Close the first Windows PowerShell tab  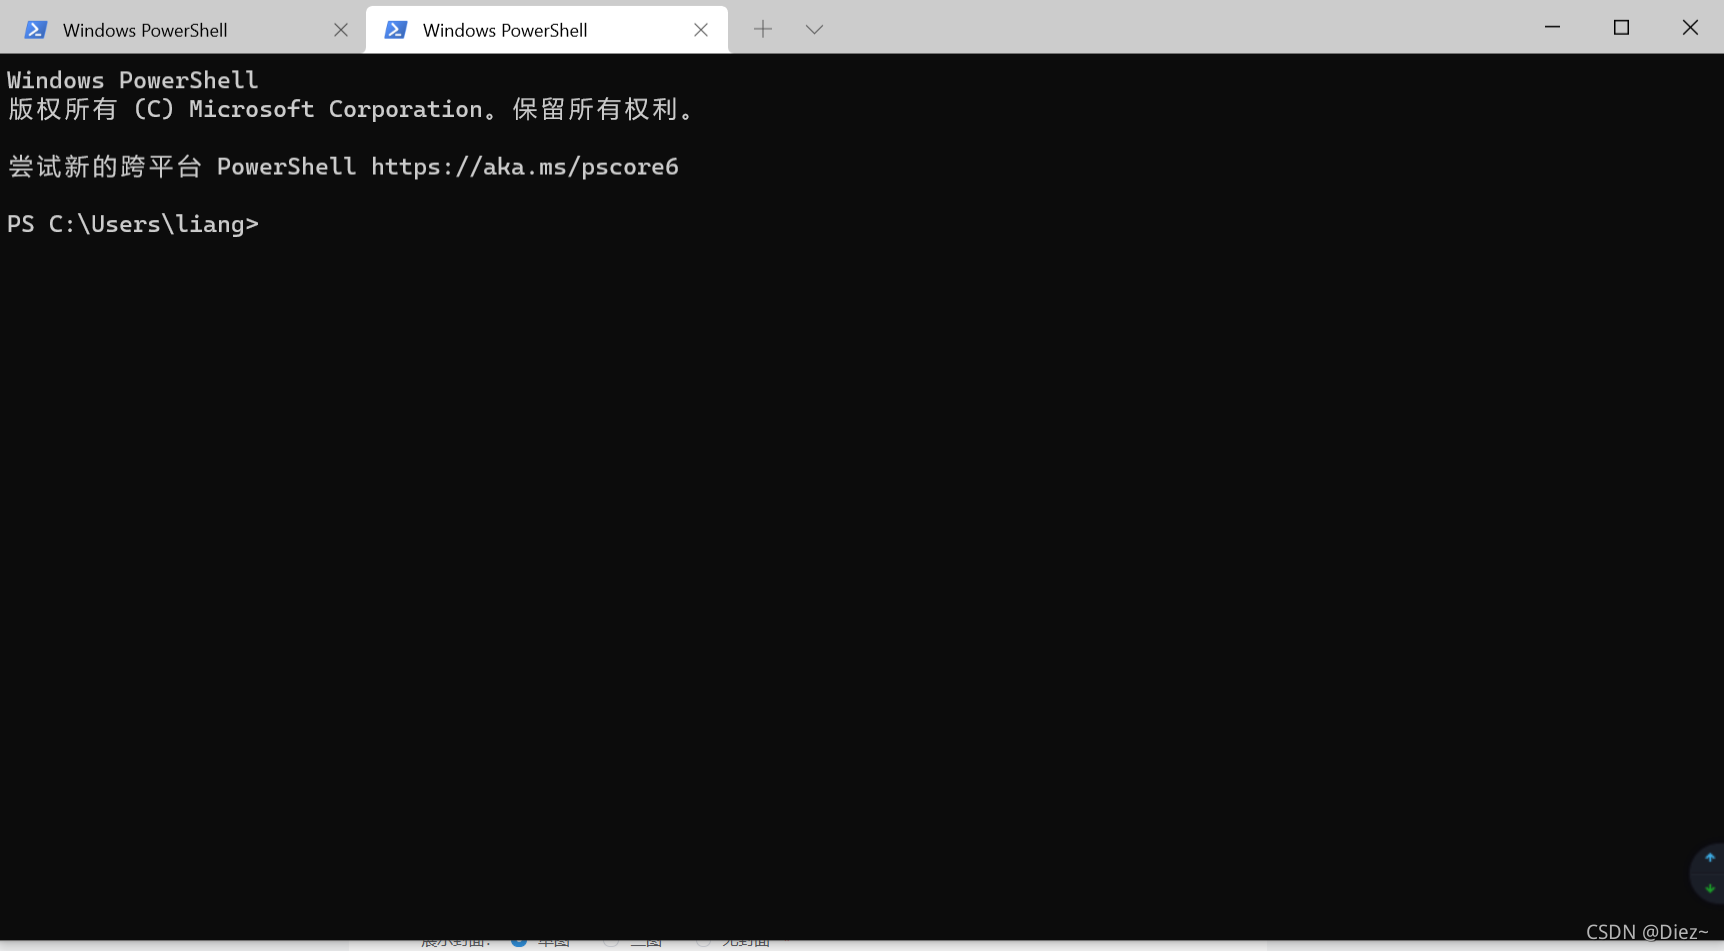(x=341, y=30)
